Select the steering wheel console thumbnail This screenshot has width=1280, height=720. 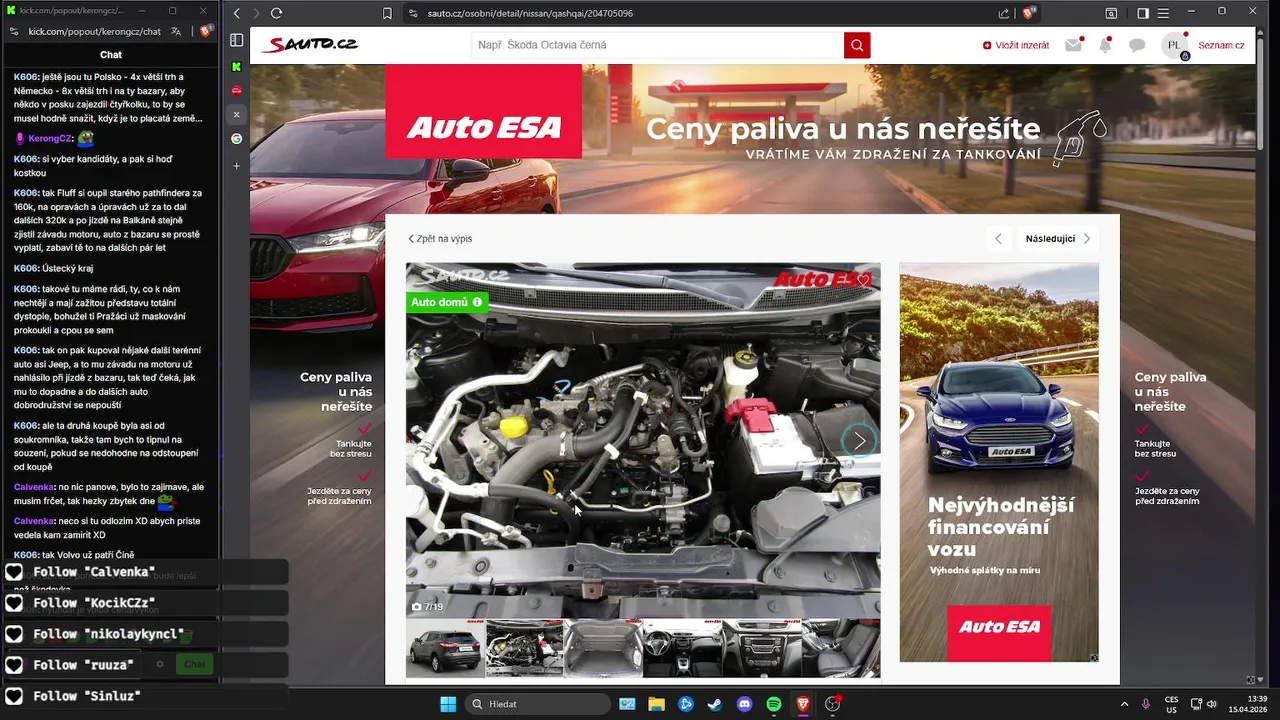(x=761, y=648)
